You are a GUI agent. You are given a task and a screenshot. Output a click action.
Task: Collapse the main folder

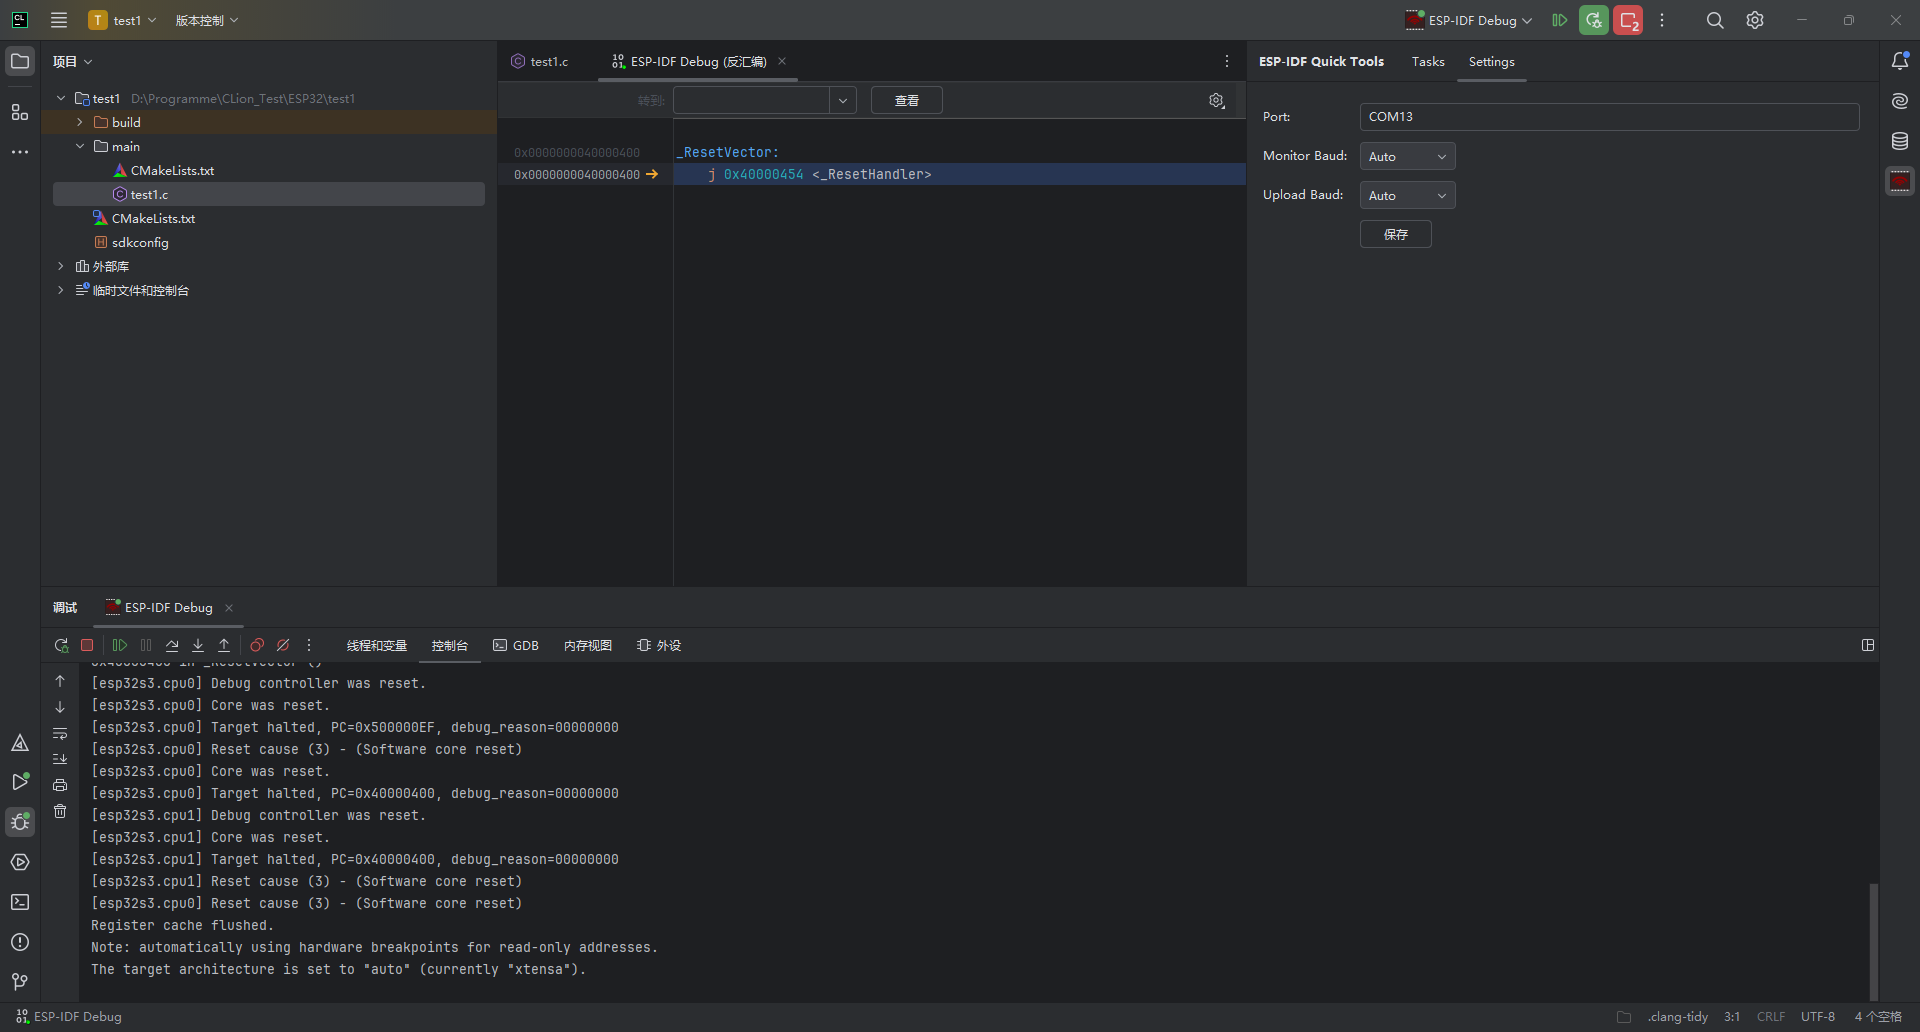pos(80,146)
